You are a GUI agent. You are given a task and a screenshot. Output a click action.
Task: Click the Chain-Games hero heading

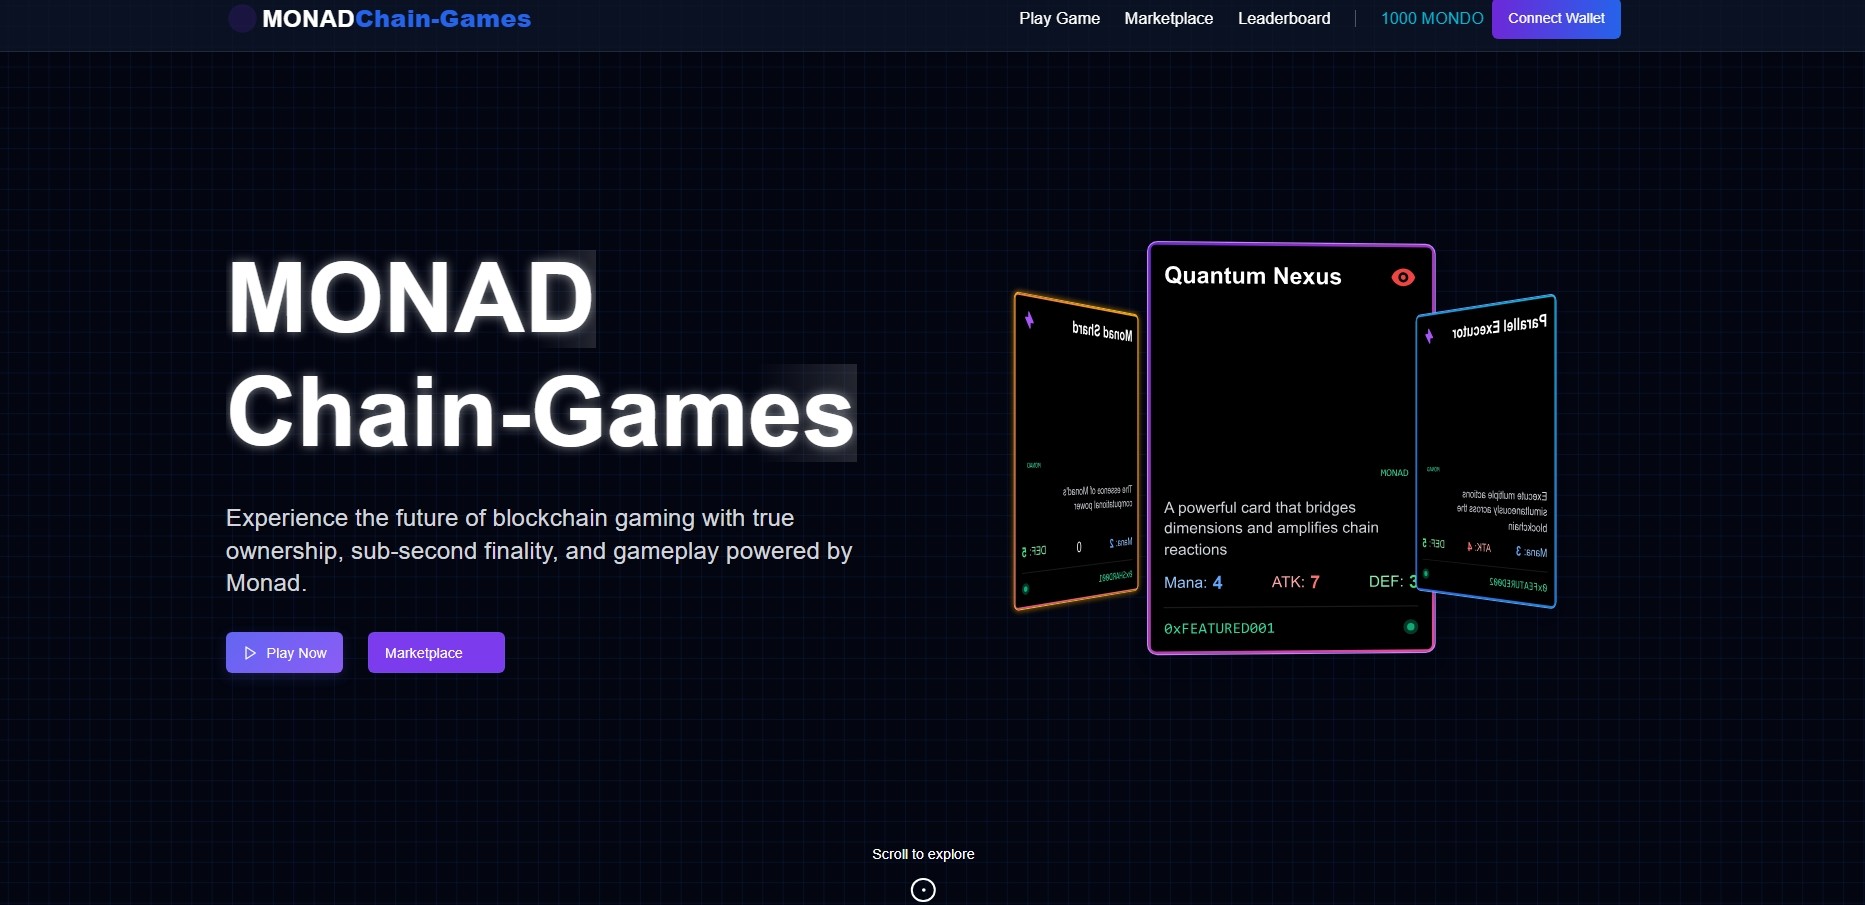click(x=541, y=412)
